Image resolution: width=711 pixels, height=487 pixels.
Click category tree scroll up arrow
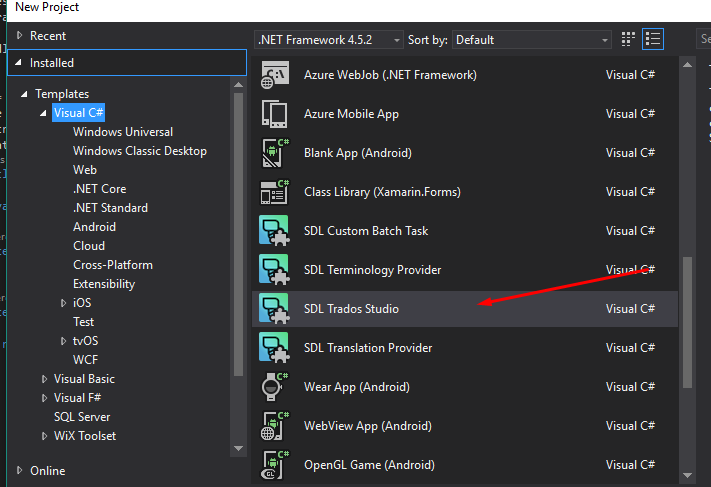(239, 85)
